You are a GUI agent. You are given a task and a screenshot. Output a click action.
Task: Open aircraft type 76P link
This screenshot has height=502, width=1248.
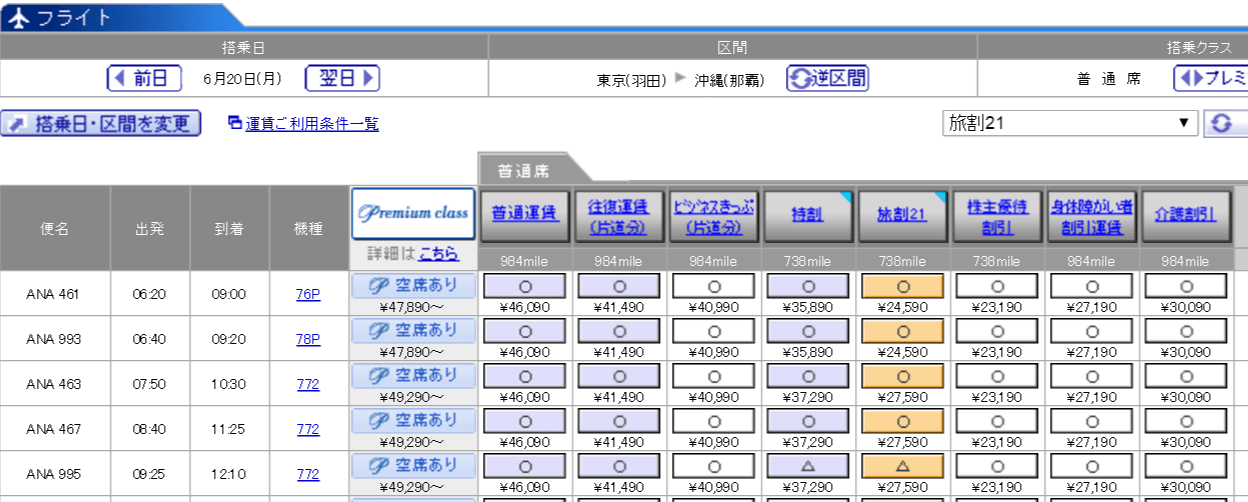pos(308,294)
